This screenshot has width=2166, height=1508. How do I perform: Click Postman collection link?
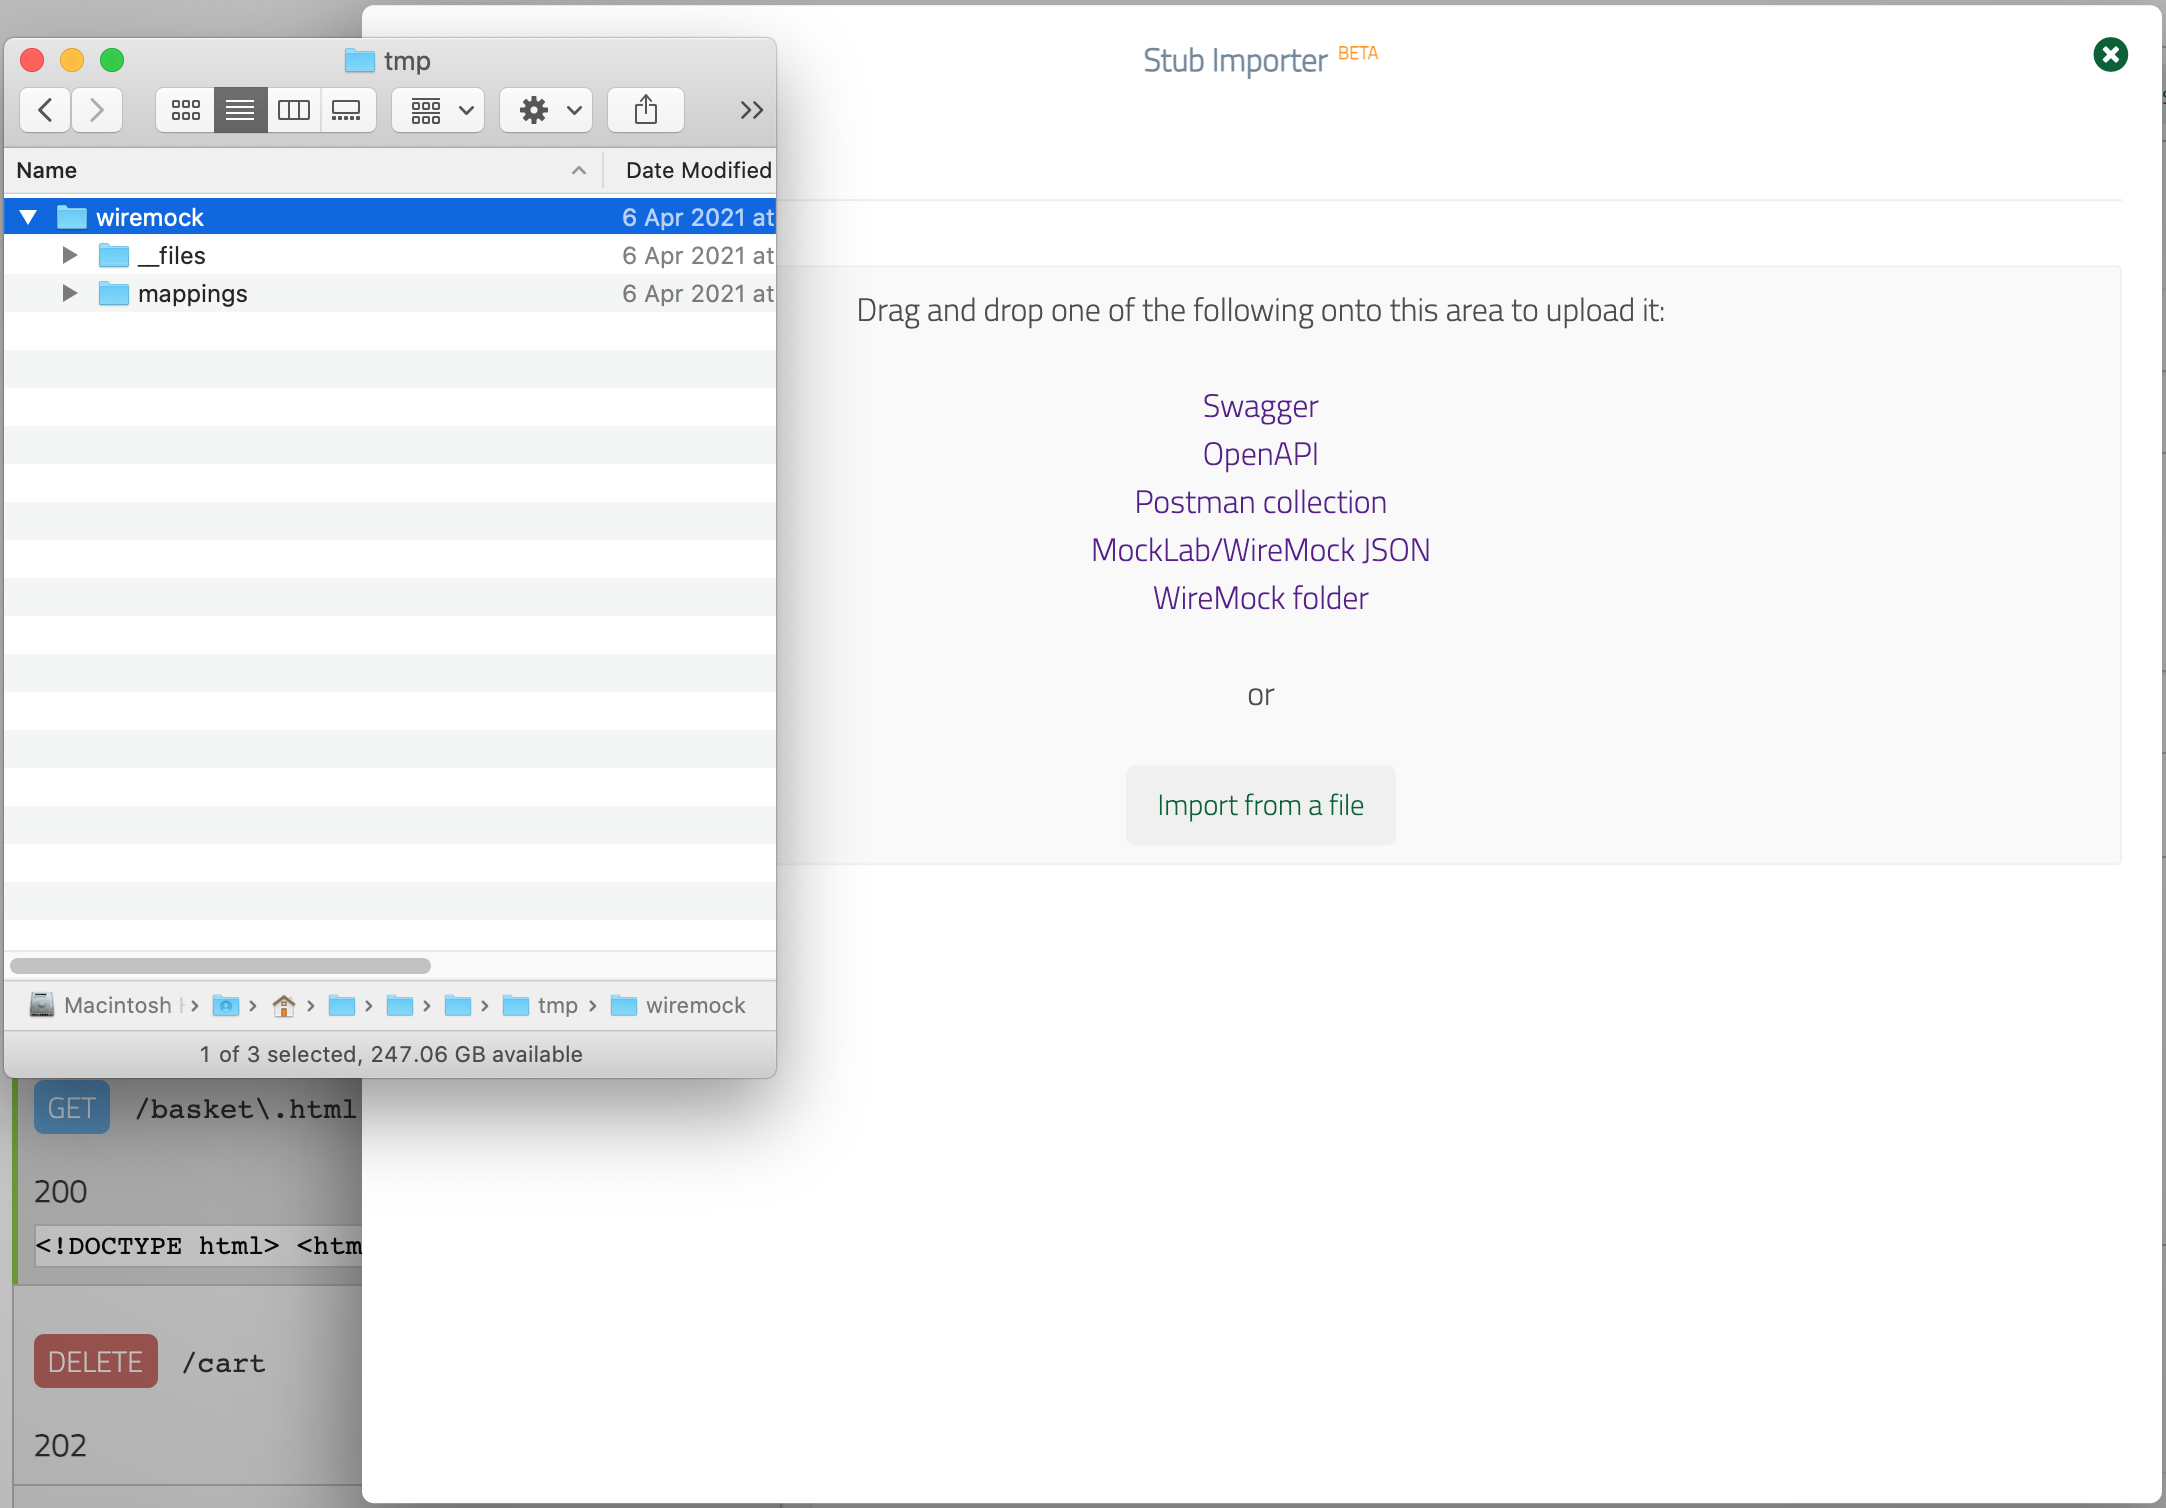1260,502
